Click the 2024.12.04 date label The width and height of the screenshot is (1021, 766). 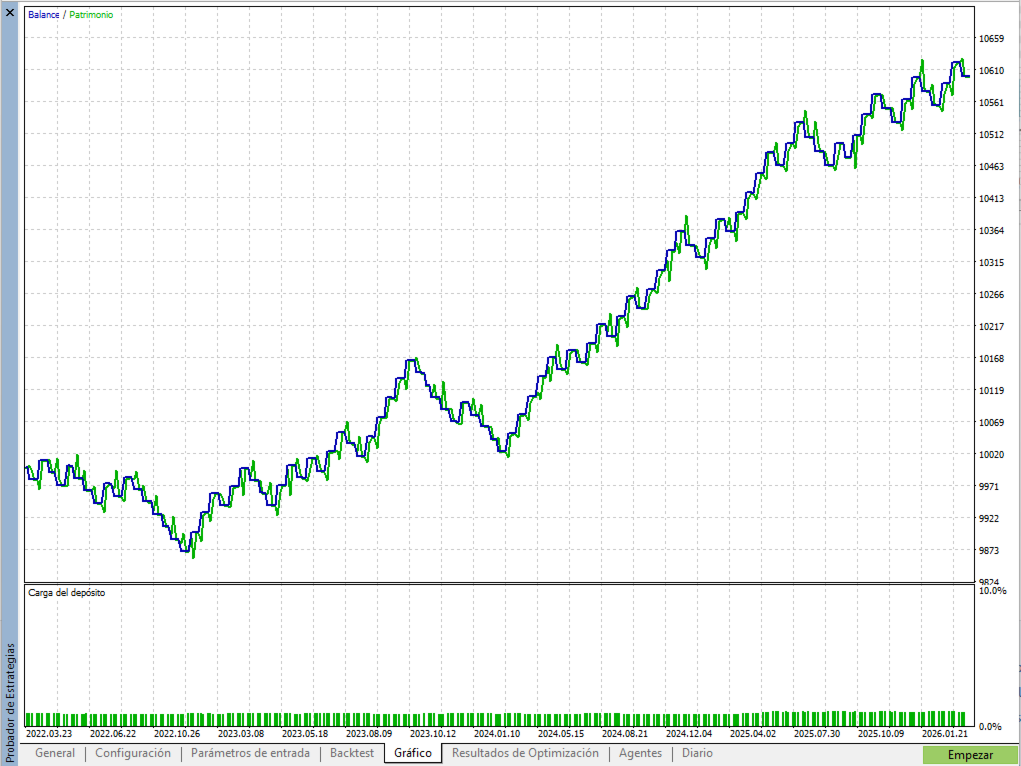[x=689, y=733]
